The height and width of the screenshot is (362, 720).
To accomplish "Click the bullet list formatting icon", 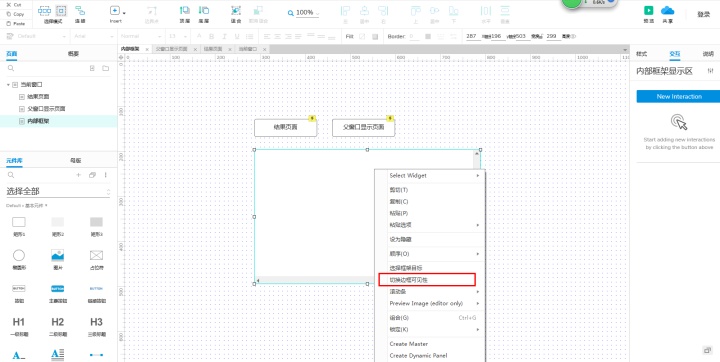I will [249, 36].
